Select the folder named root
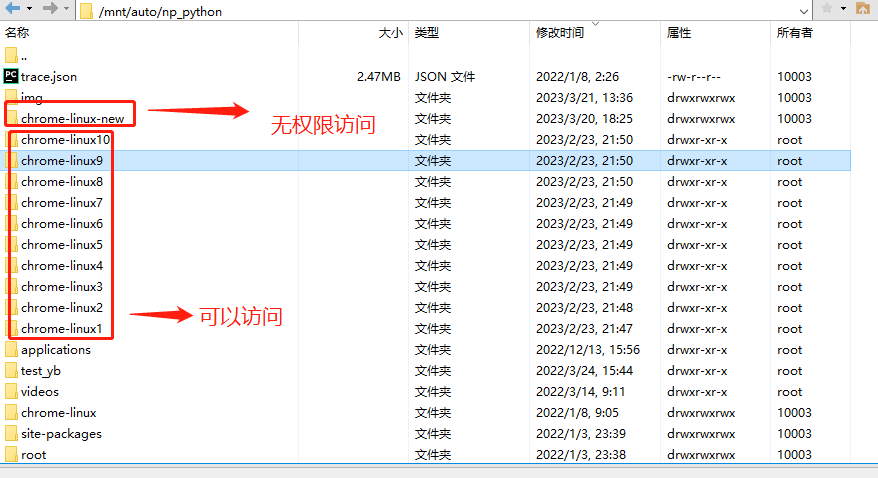The width and height of the screenshot is (878, 478). [x=34, y=454]
